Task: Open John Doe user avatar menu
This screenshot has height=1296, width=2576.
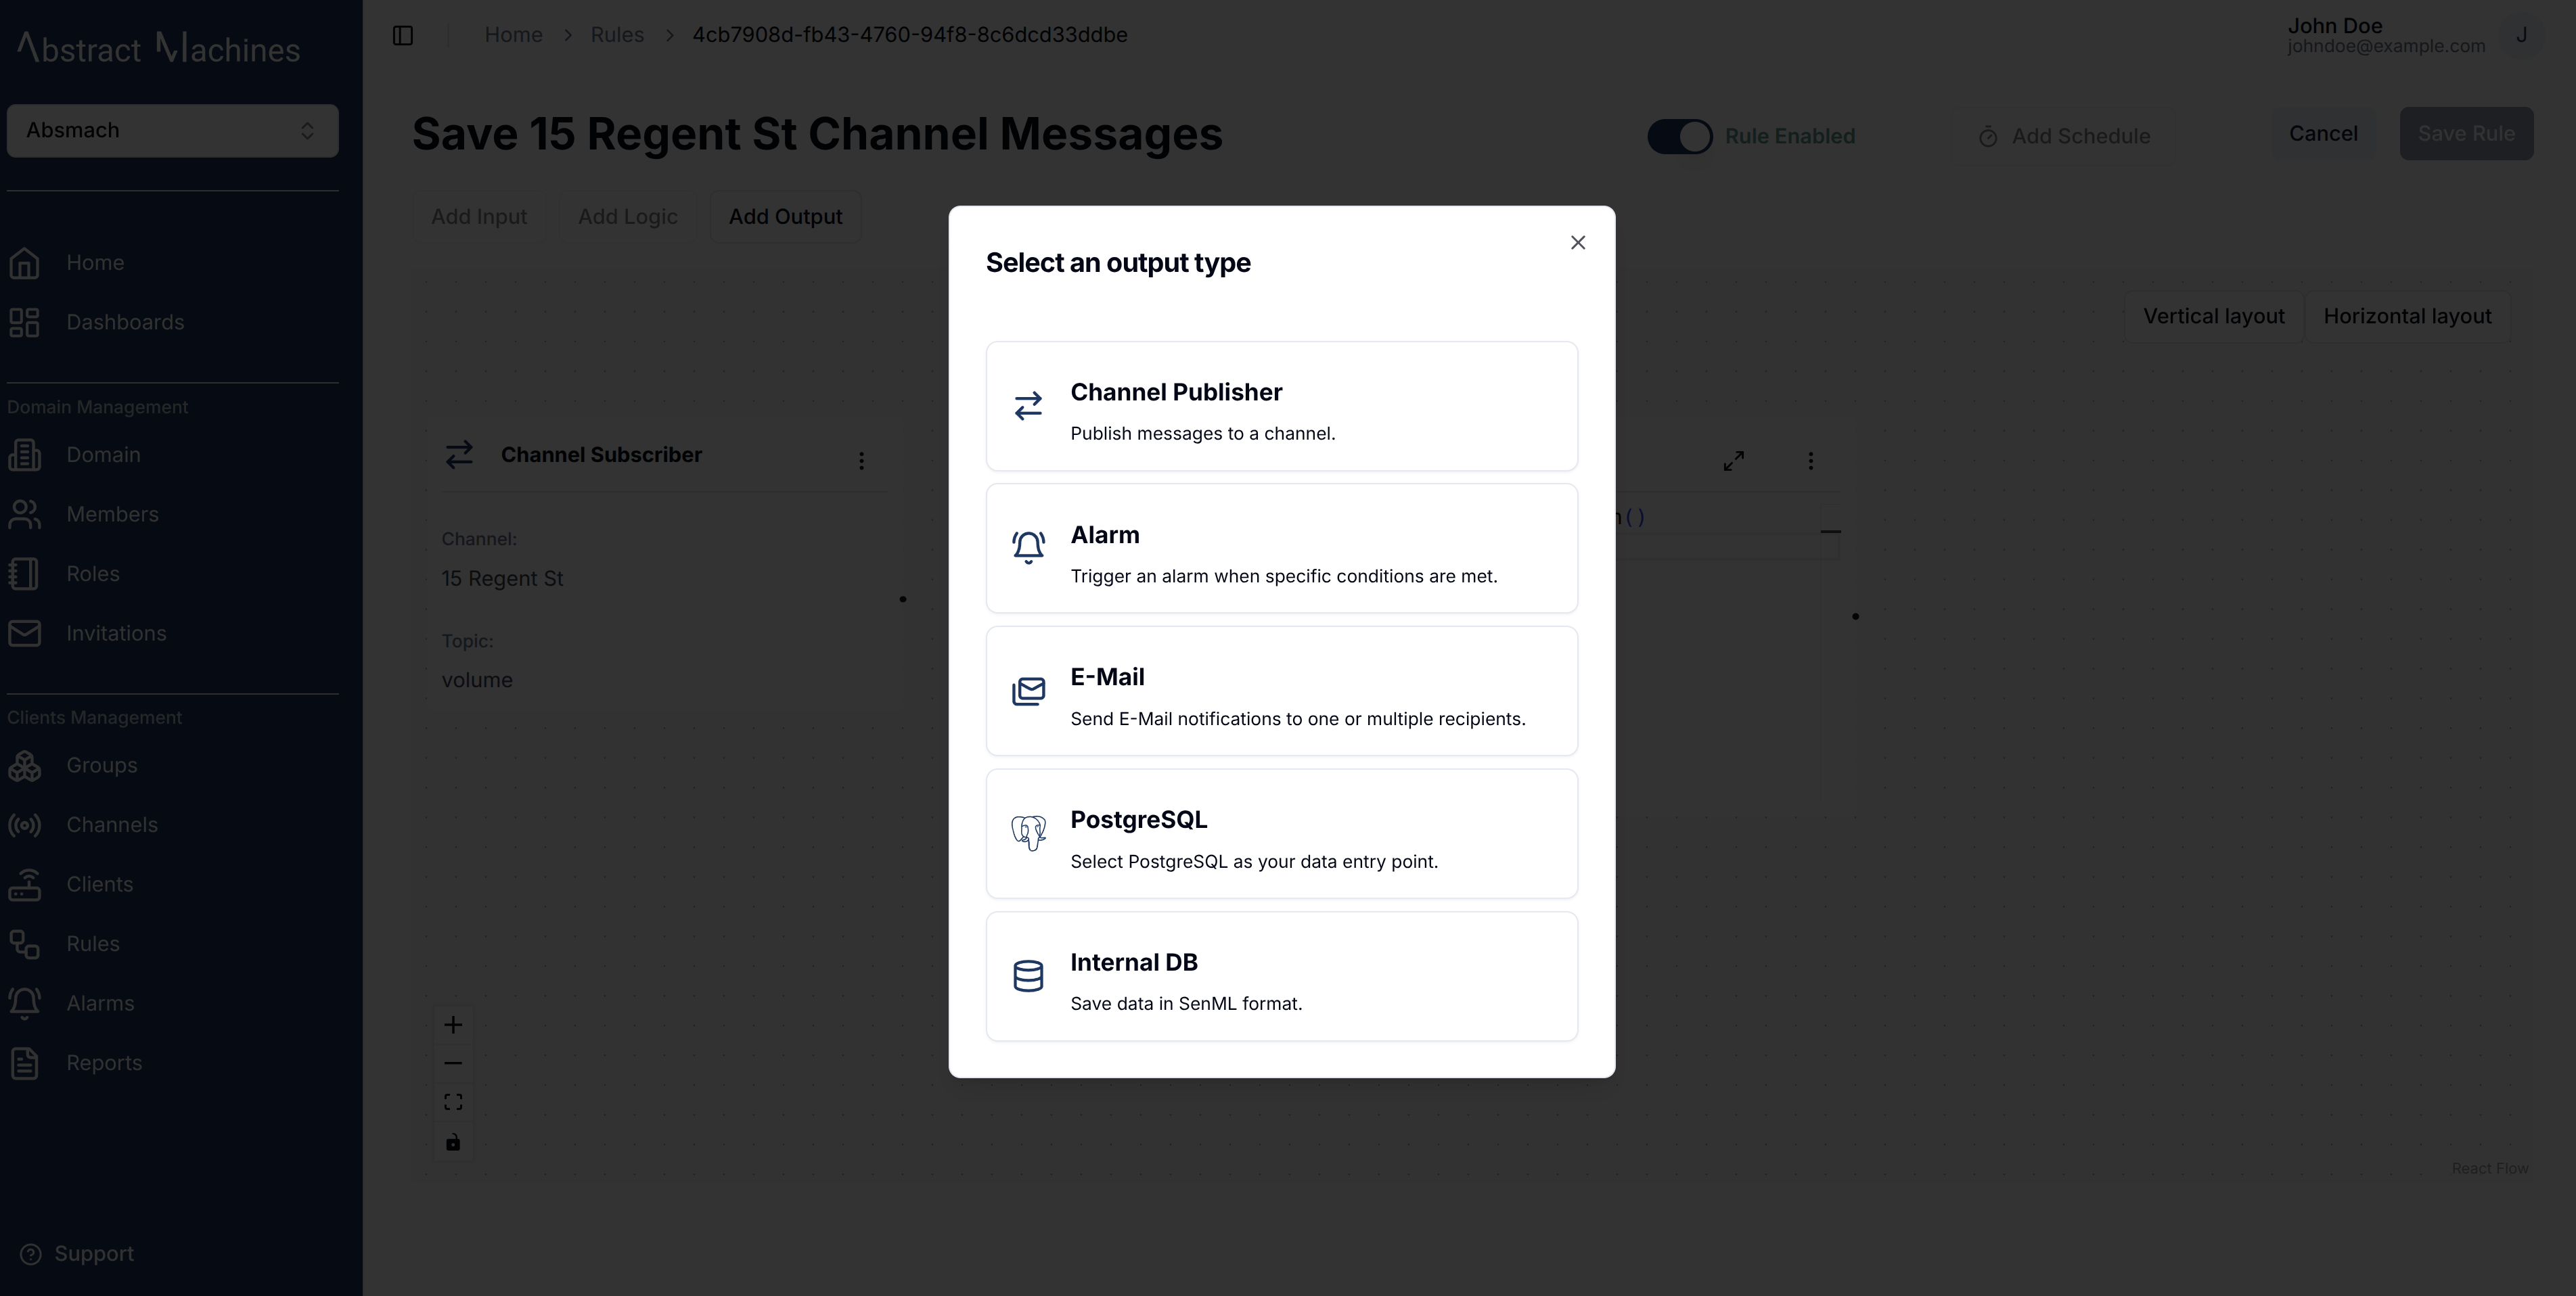Action: [x=2521, y=36]
